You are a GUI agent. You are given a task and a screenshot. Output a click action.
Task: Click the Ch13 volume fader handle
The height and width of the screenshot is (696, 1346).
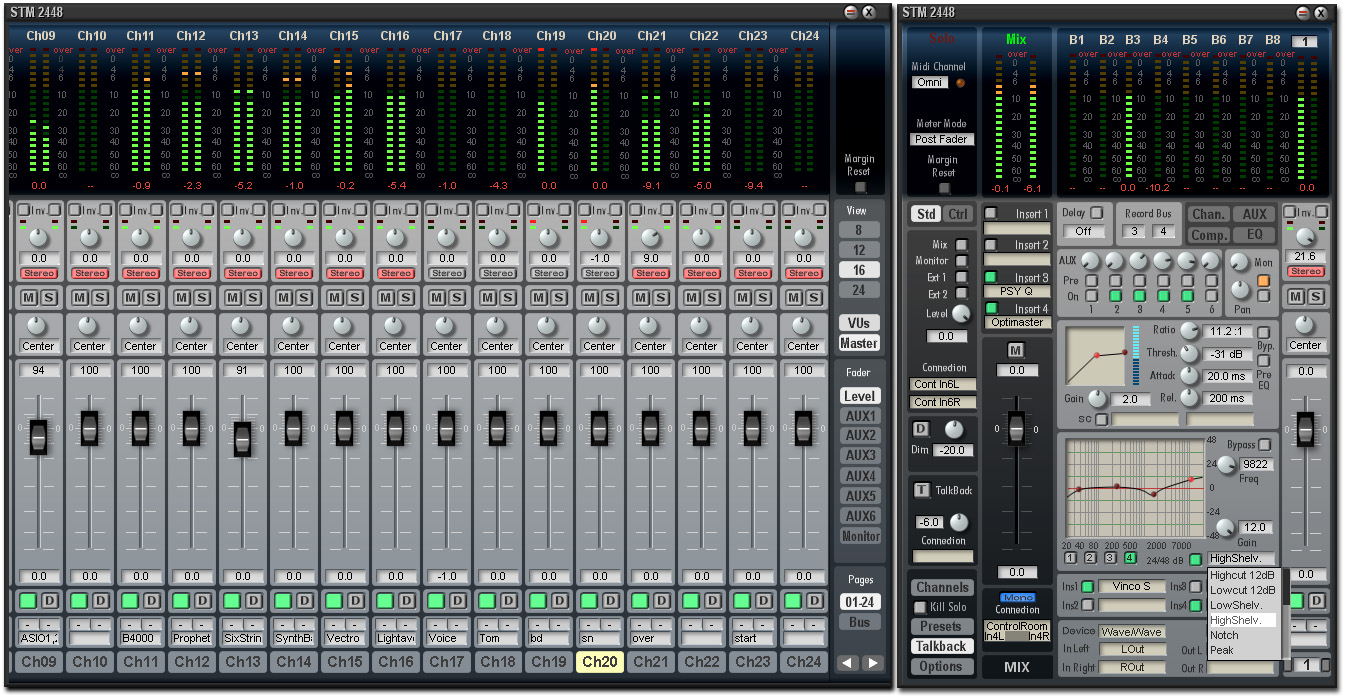pyautogui.click(x=242, y=440)
